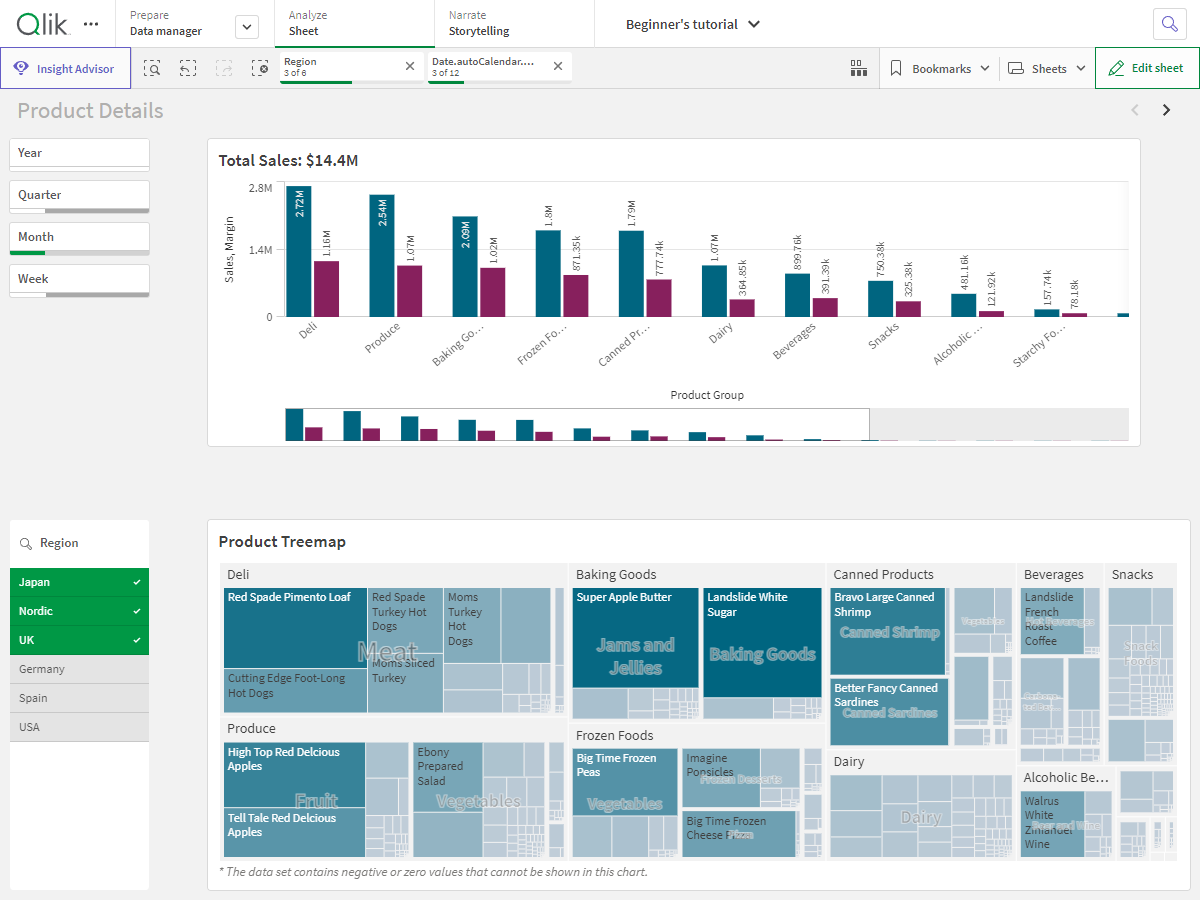Open the global navigation ellipsis menu
The width and height of the screenshot is (1200, 900).
click(92, 23)
